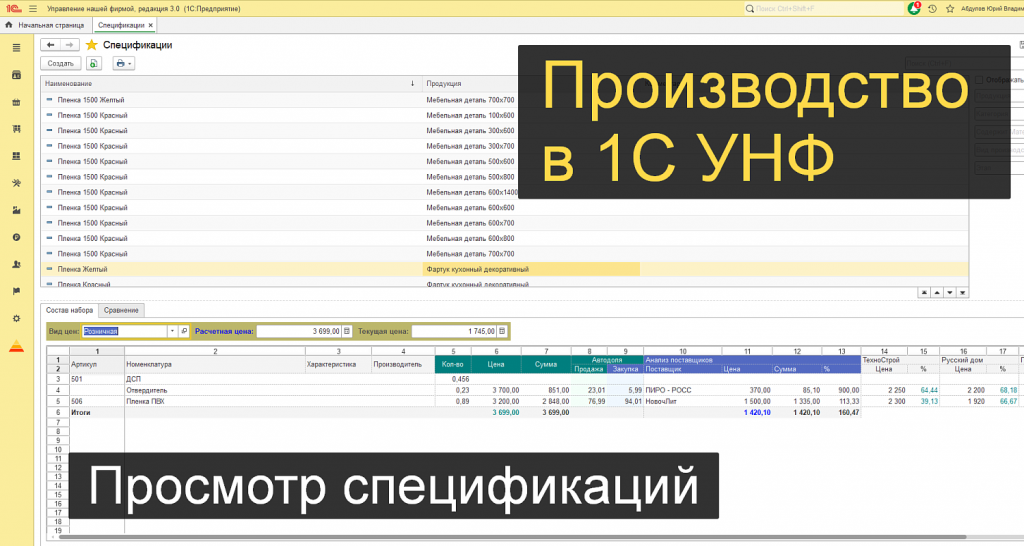Click the Анализ поставщиков header cell
The width and height of the screenshot is (1024, 546).
[752, 360]
